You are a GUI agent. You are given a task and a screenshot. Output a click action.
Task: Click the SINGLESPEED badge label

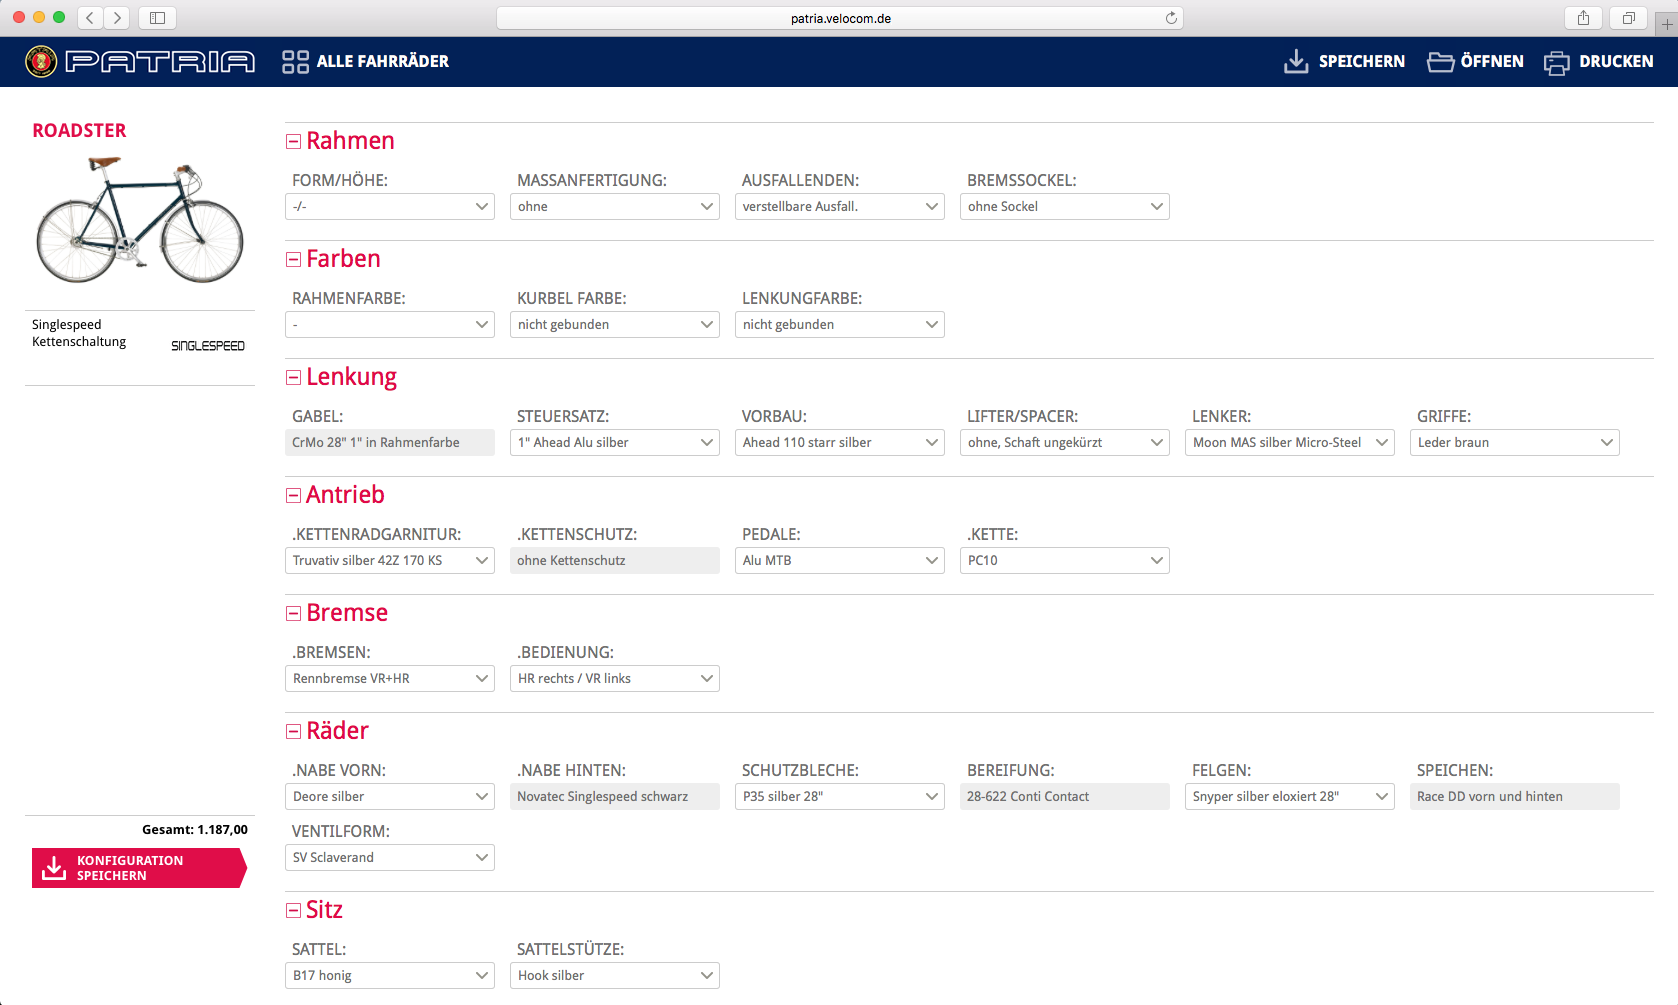(208, 346)
